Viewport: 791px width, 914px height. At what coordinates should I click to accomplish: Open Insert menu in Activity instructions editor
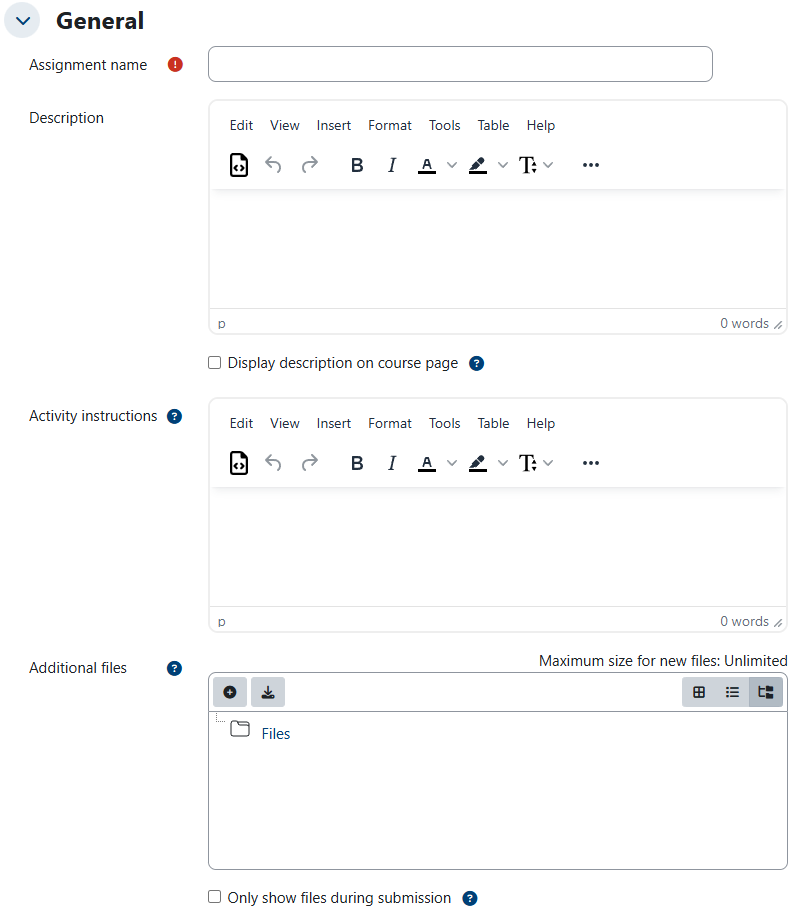coord(333,423)
